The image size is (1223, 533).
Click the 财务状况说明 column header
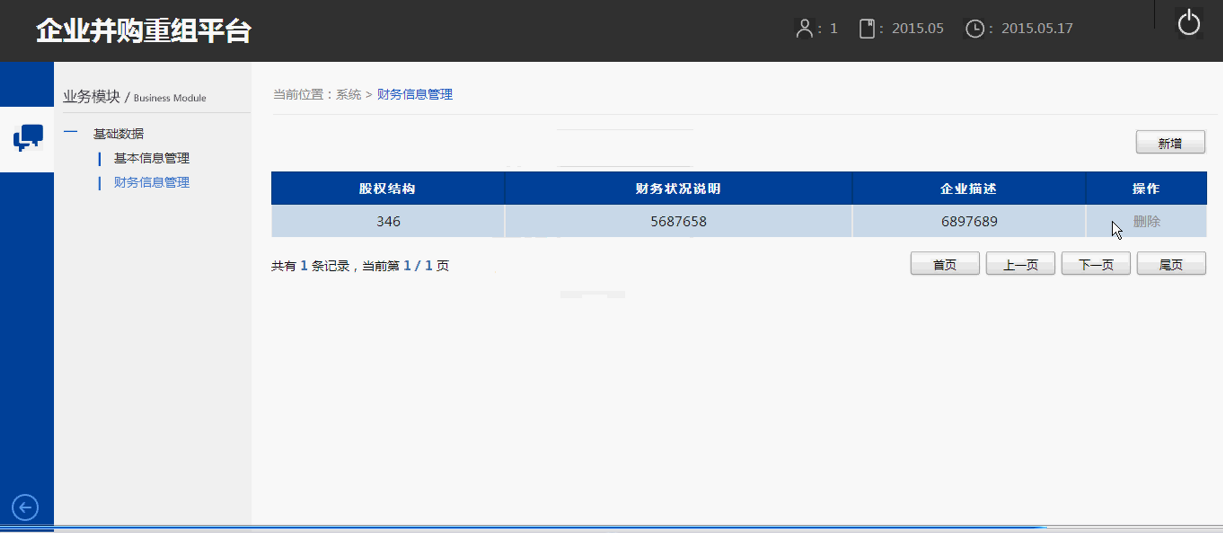(x=678, y=188)
